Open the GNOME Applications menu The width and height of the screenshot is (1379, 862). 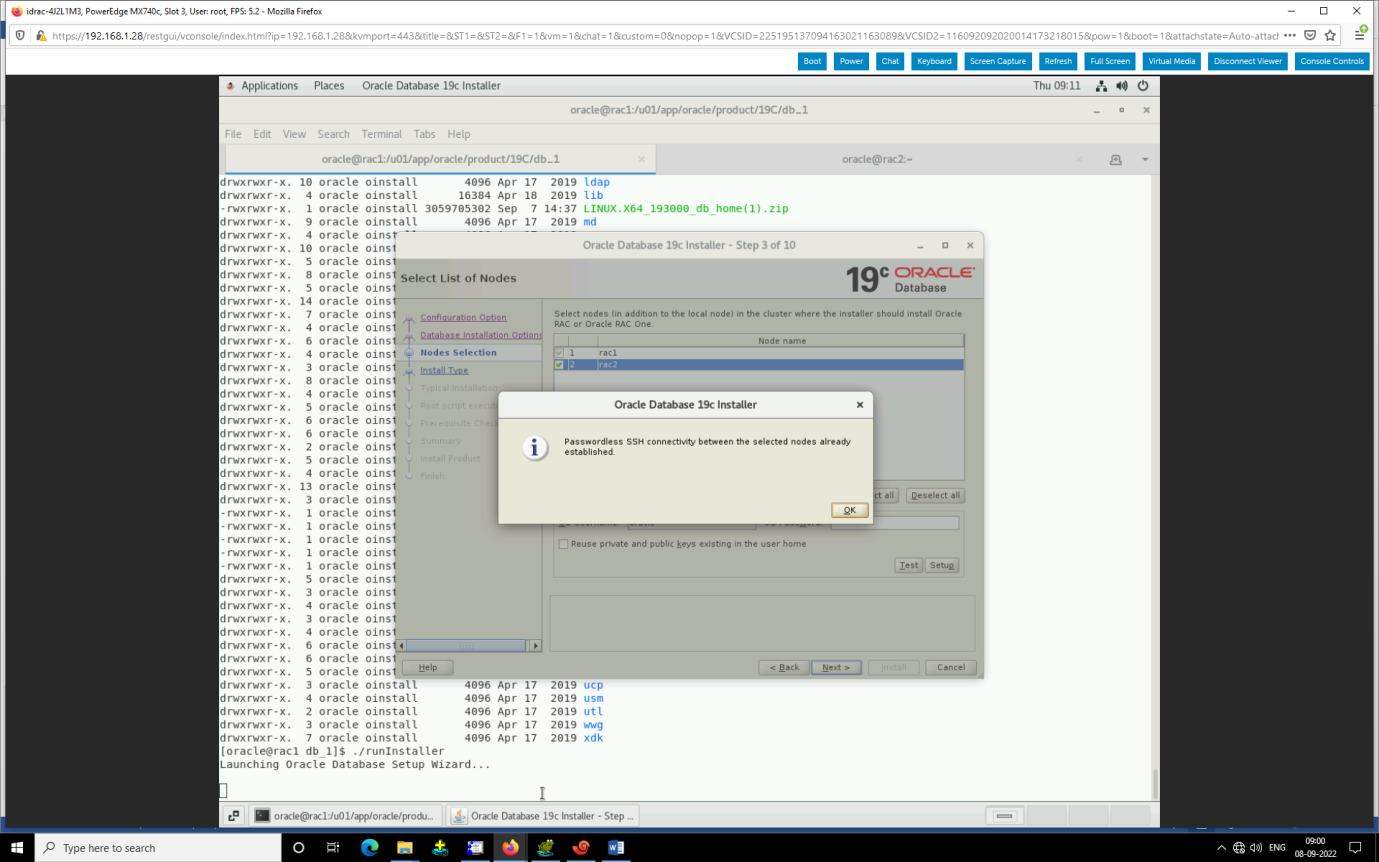[x=269, y=86]
